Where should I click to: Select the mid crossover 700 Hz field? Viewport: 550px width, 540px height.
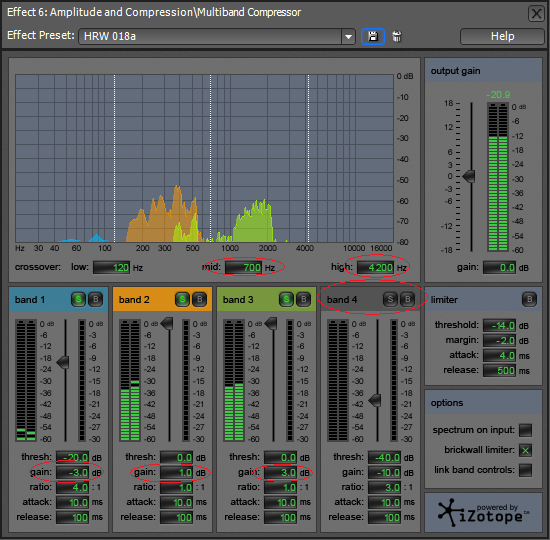(244, 268)
